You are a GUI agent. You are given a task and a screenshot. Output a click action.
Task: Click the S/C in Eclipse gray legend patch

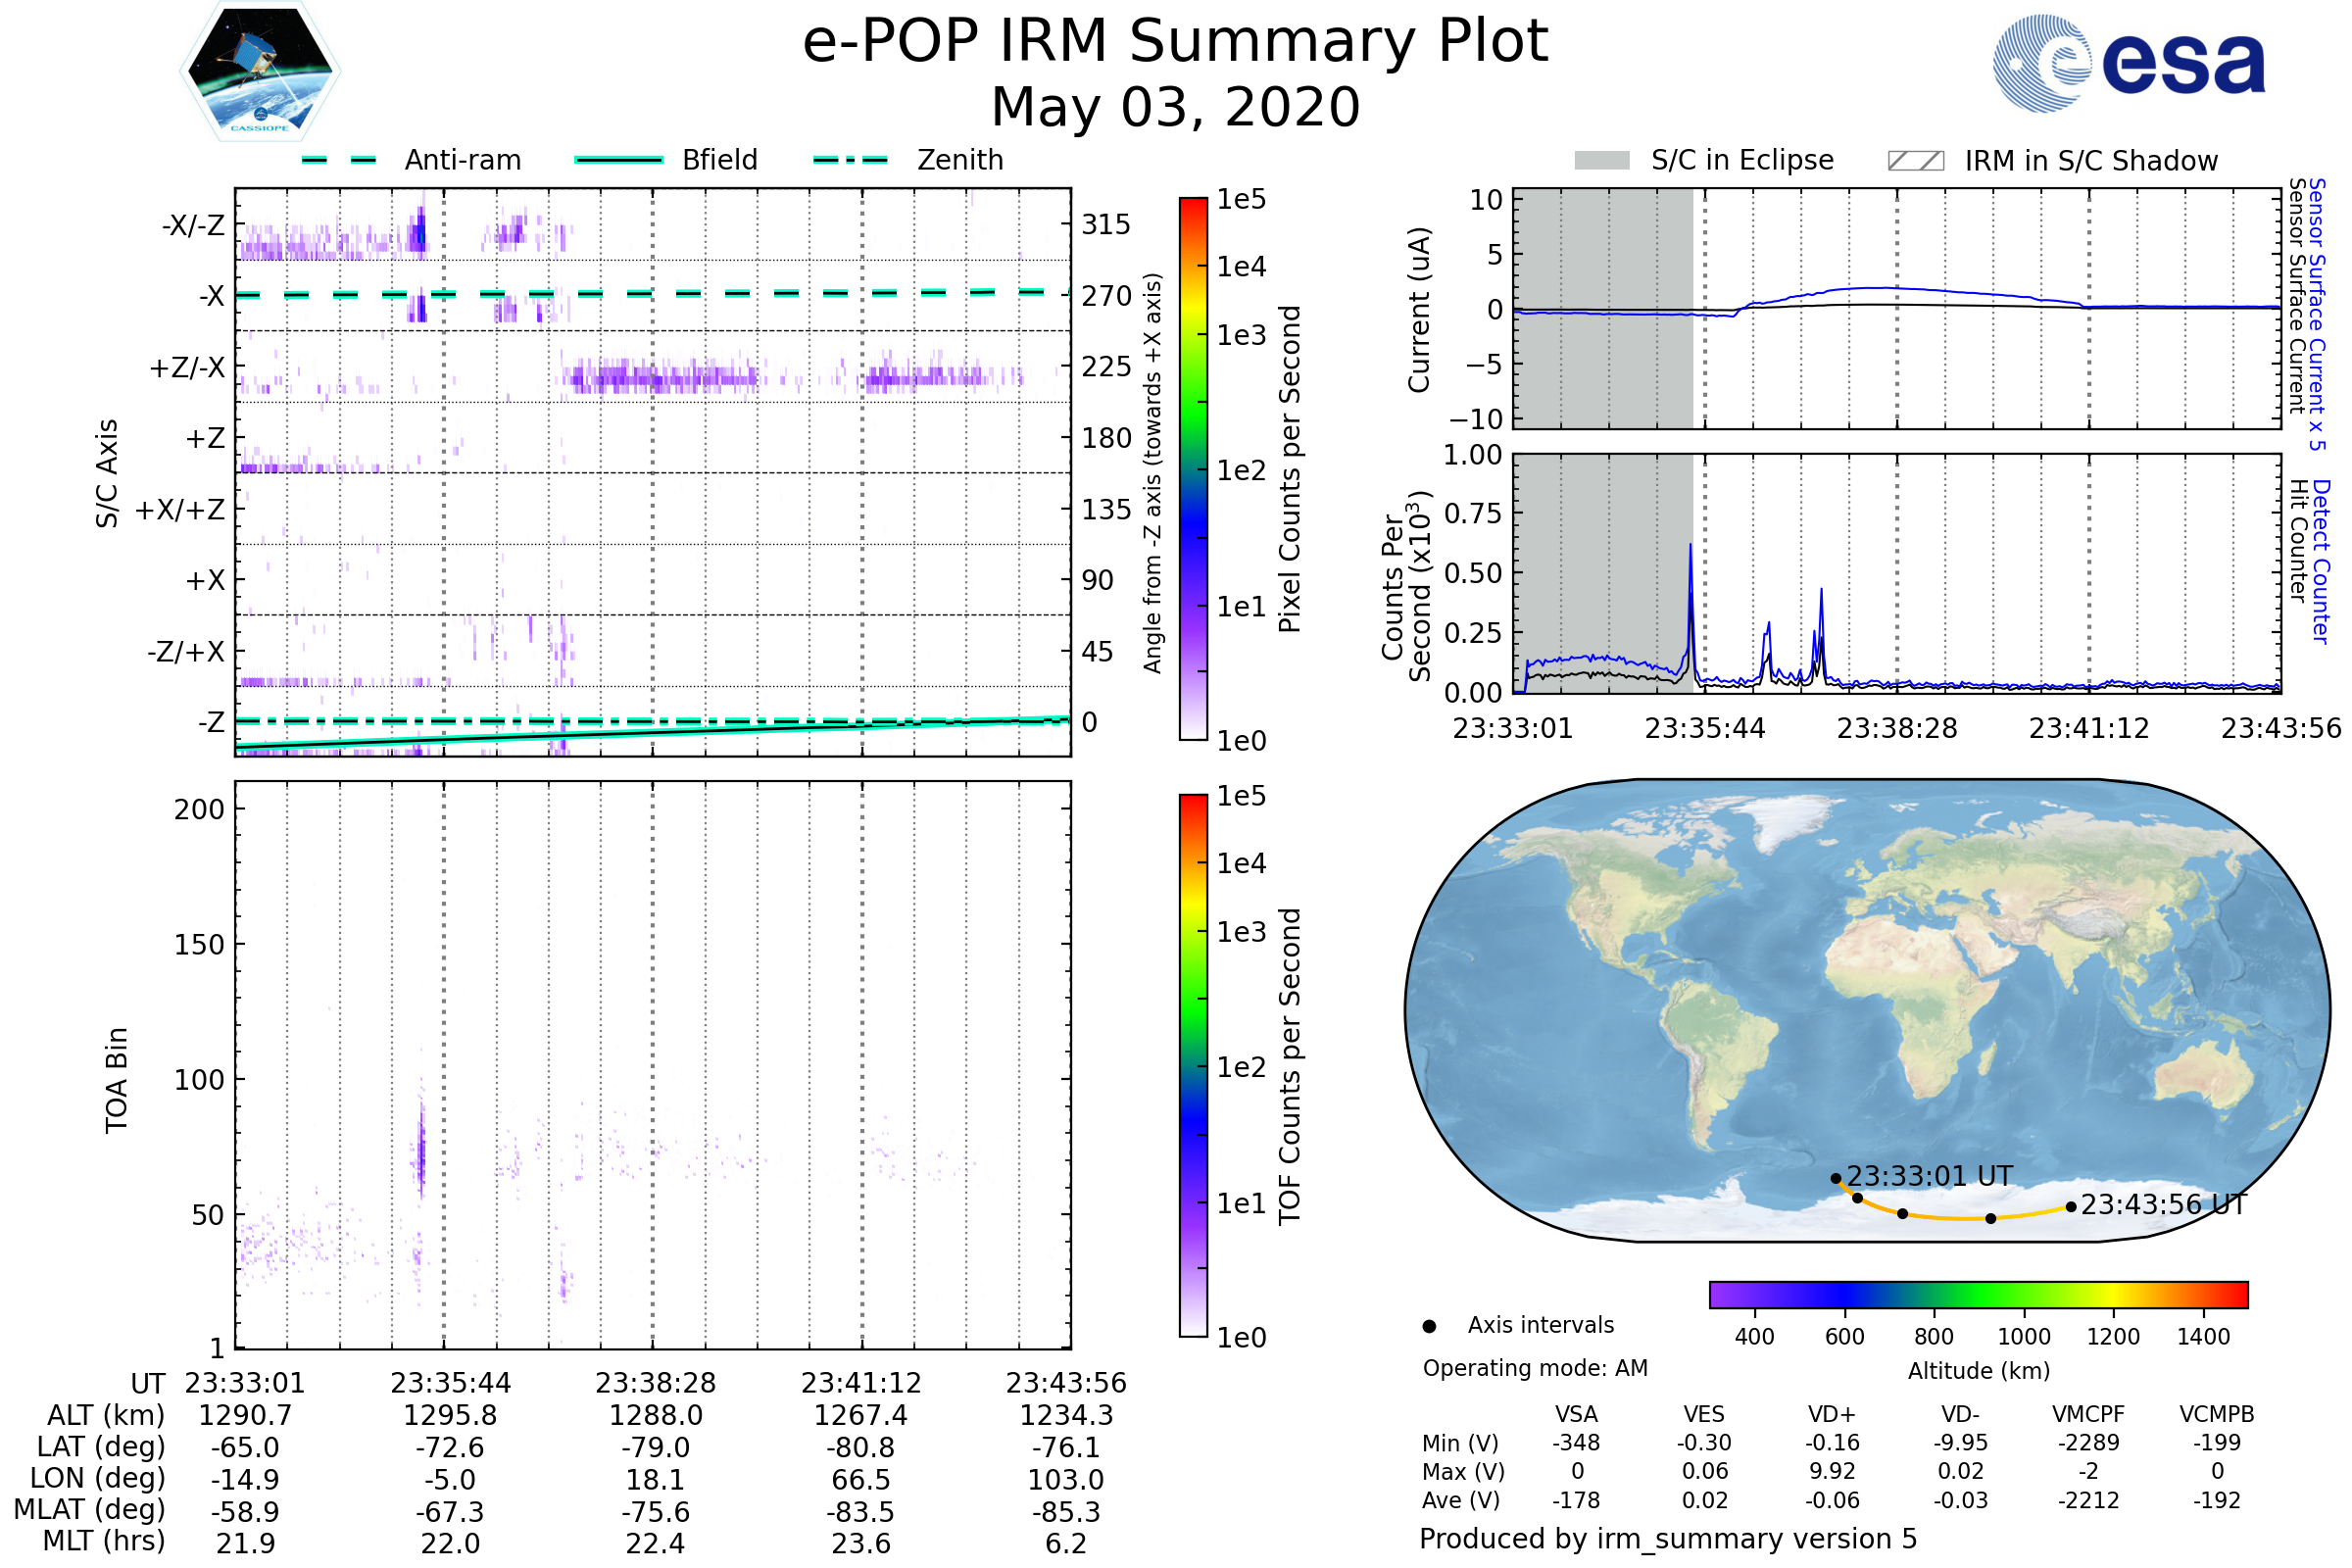coord(1602,161)
